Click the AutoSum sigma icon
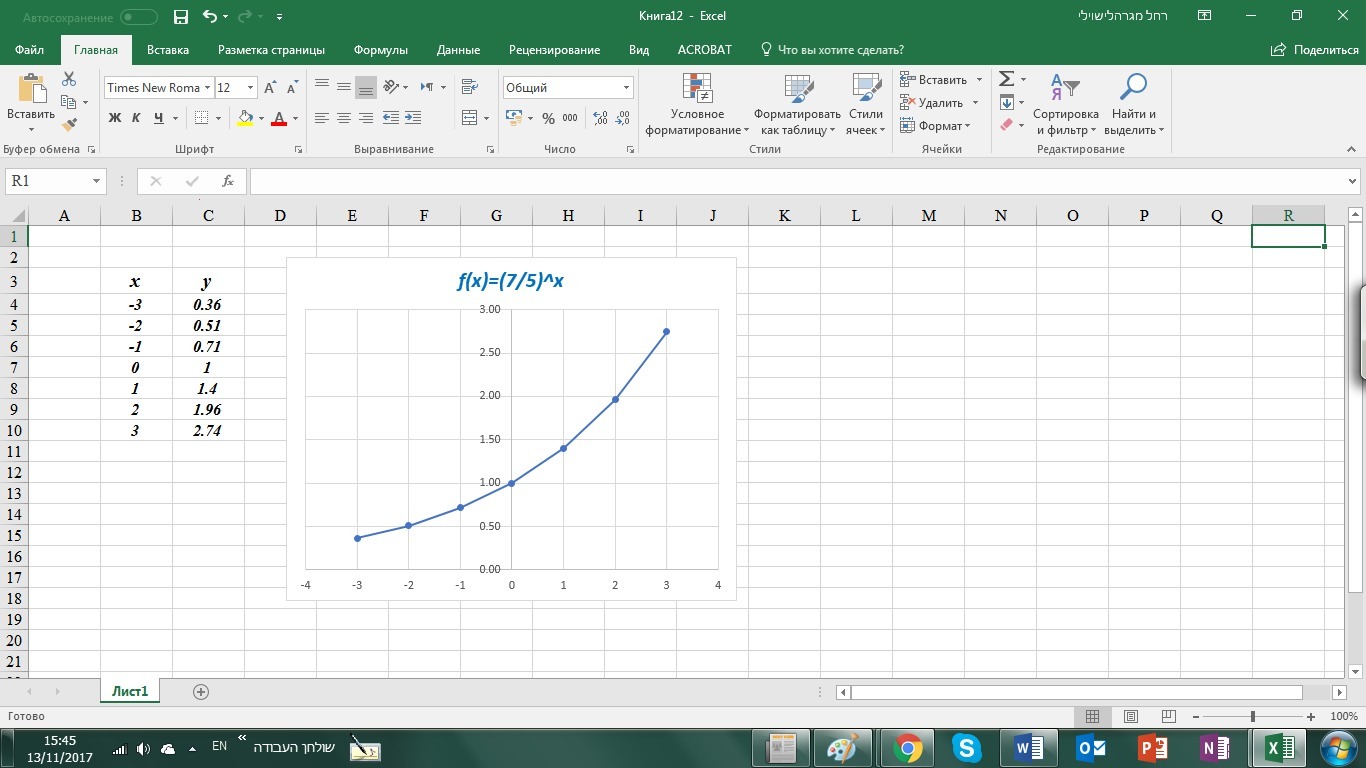 (1007, 79)
